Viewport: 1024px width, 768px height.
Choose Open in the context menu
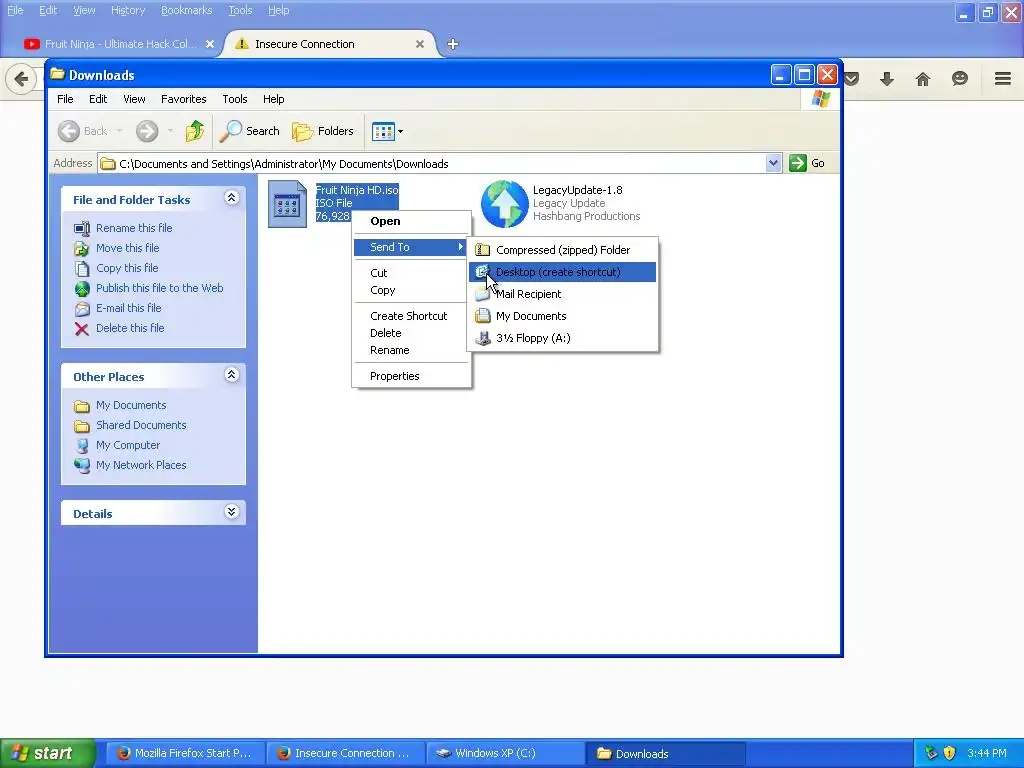(x=385, y=221)
